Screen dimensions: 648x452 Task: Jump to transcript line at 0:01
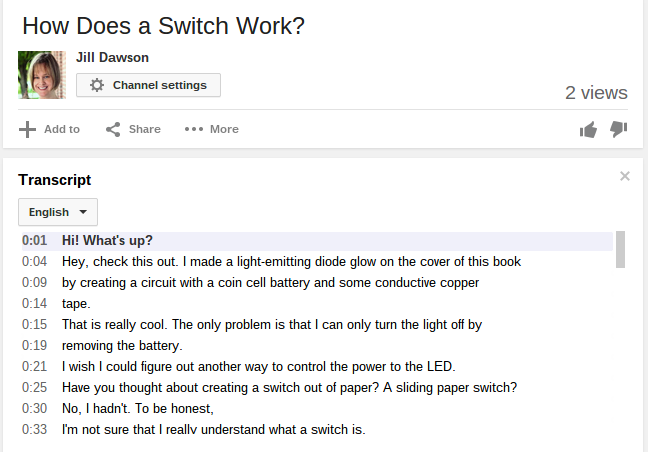click(317, 241)
